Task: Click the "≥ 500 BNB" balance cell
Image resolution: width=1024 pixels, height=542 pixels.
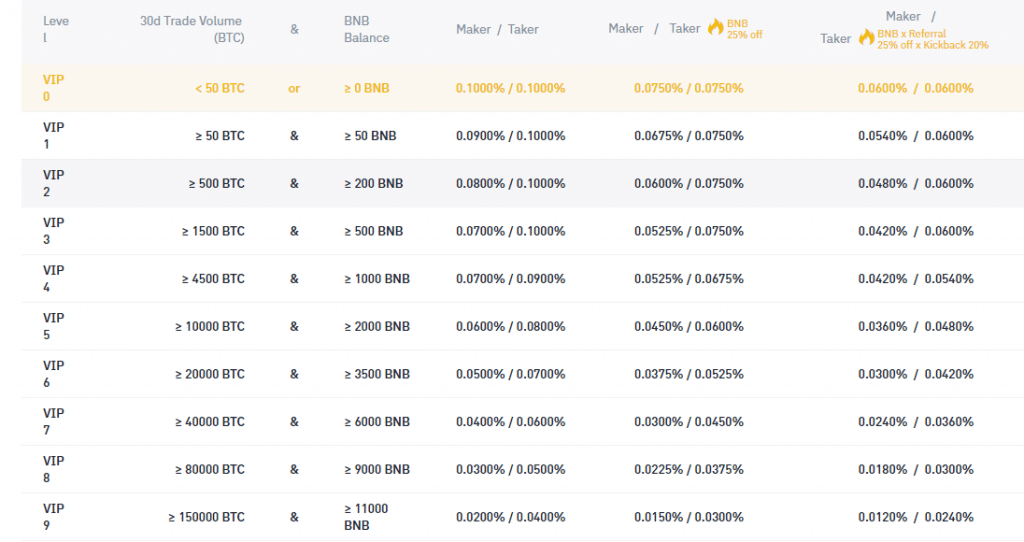Action: (374, 231)
